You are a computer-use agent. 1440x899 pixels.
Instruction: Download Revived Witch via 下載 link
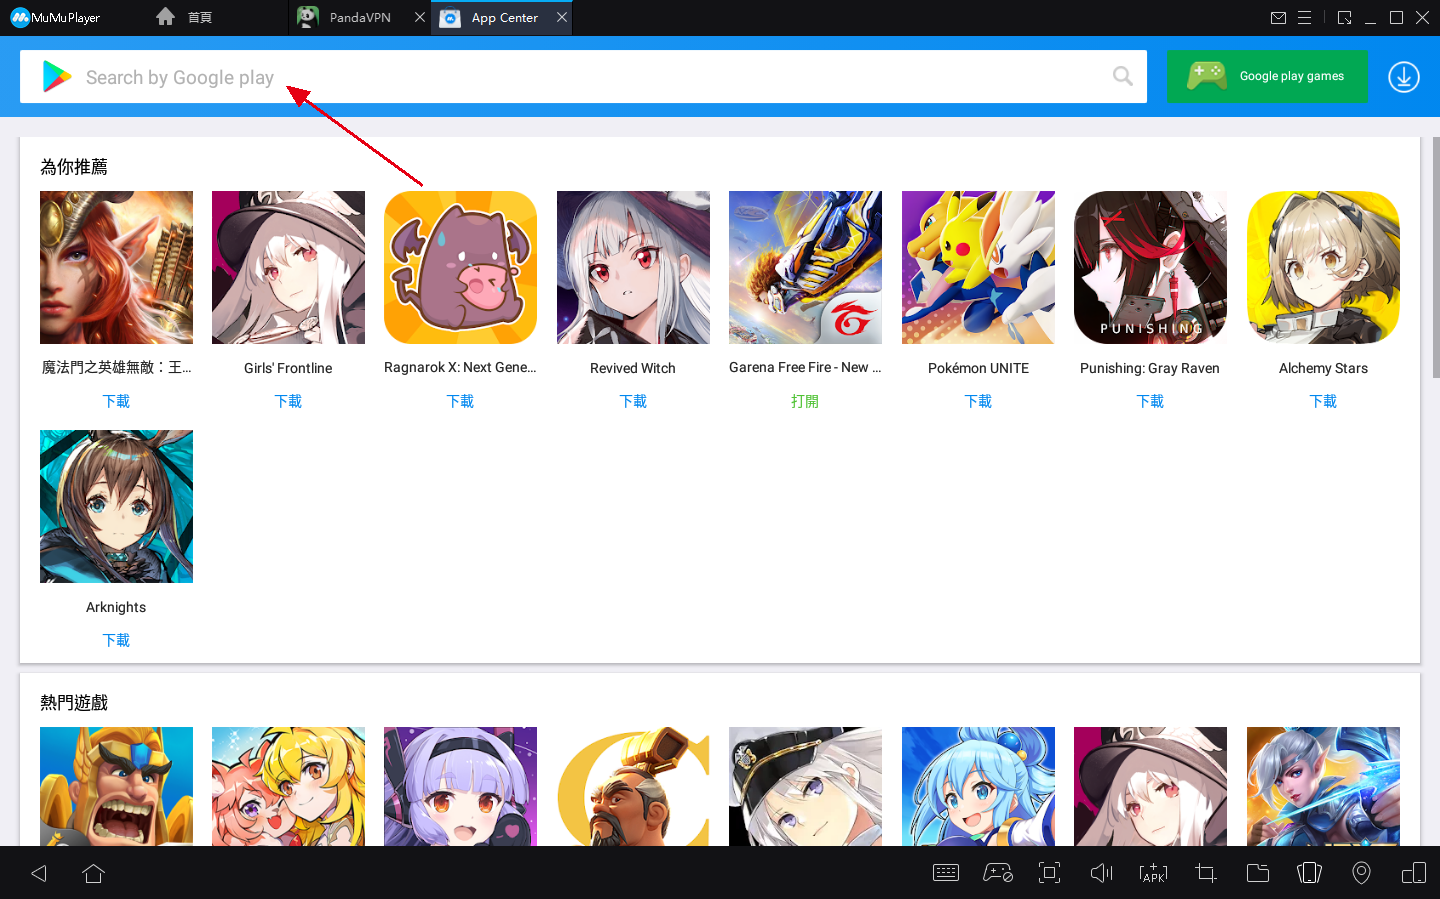(x=633, y=401)
